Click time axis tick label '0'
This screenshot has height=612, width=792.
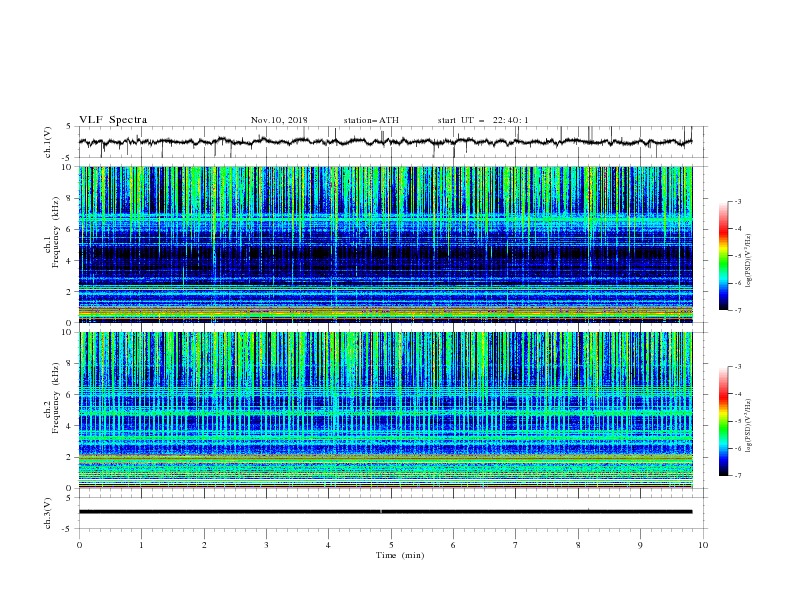(x=79, y=545)
